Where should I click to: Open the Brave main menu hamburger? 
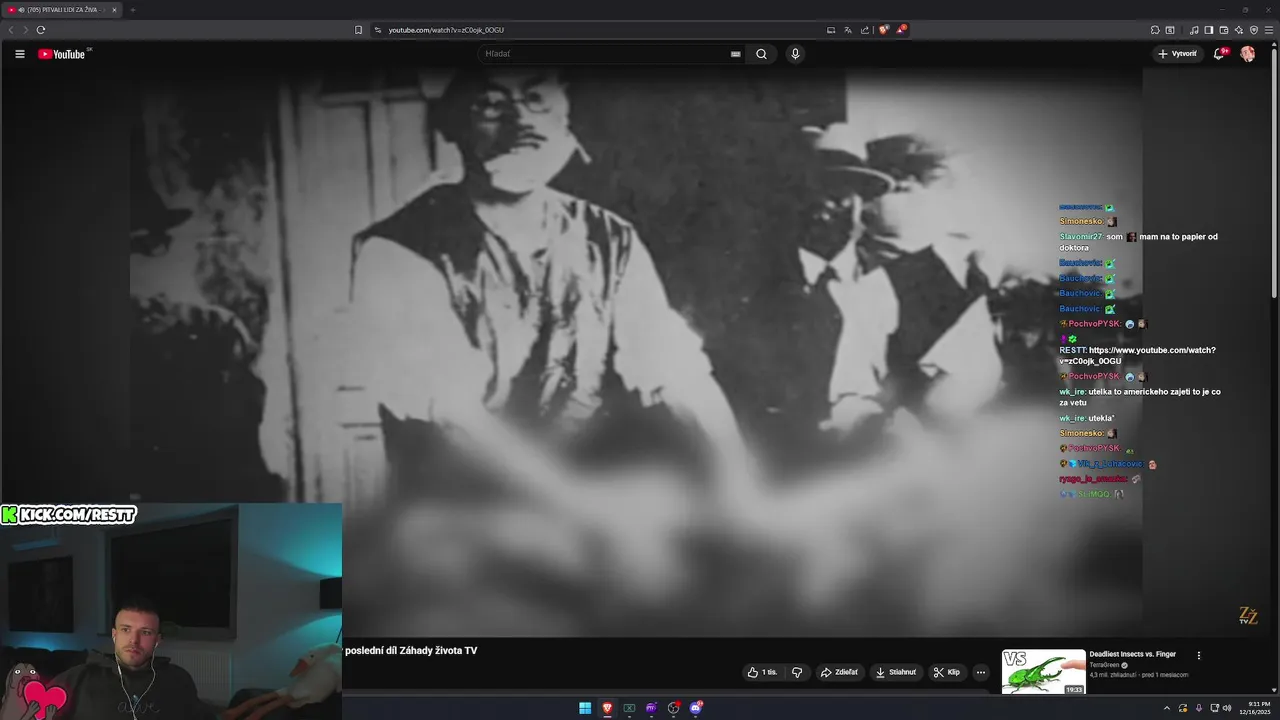pos(1269,30)
